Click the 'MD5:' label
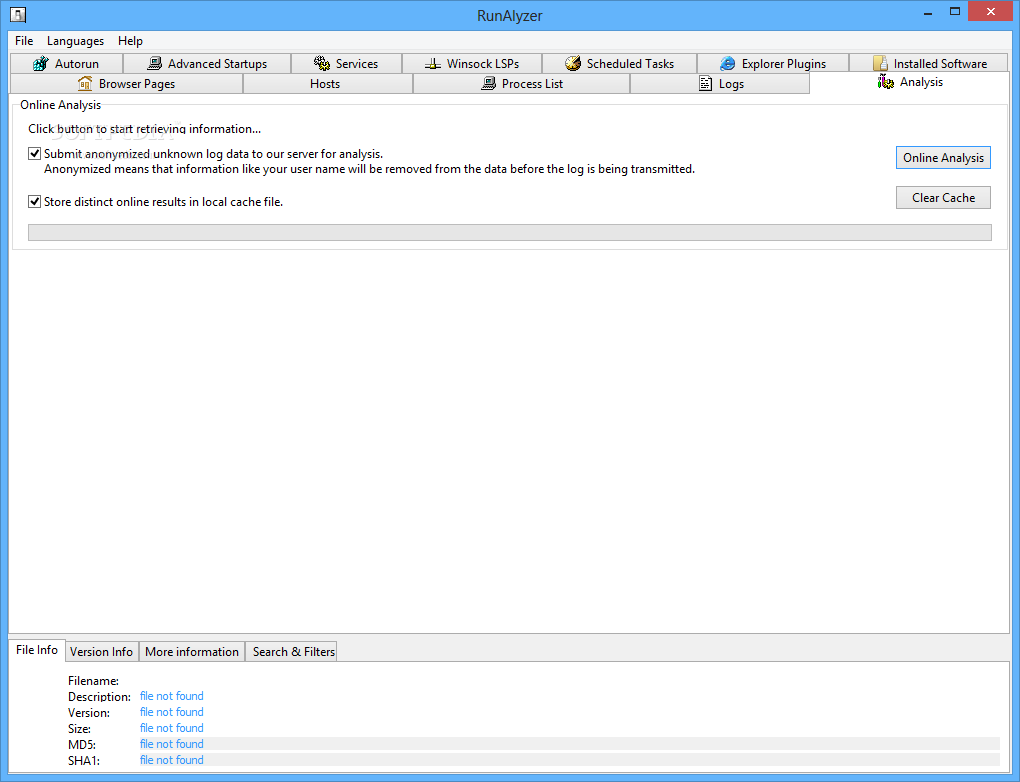This screenshot has height=782, width=1020. coord(82,744)
